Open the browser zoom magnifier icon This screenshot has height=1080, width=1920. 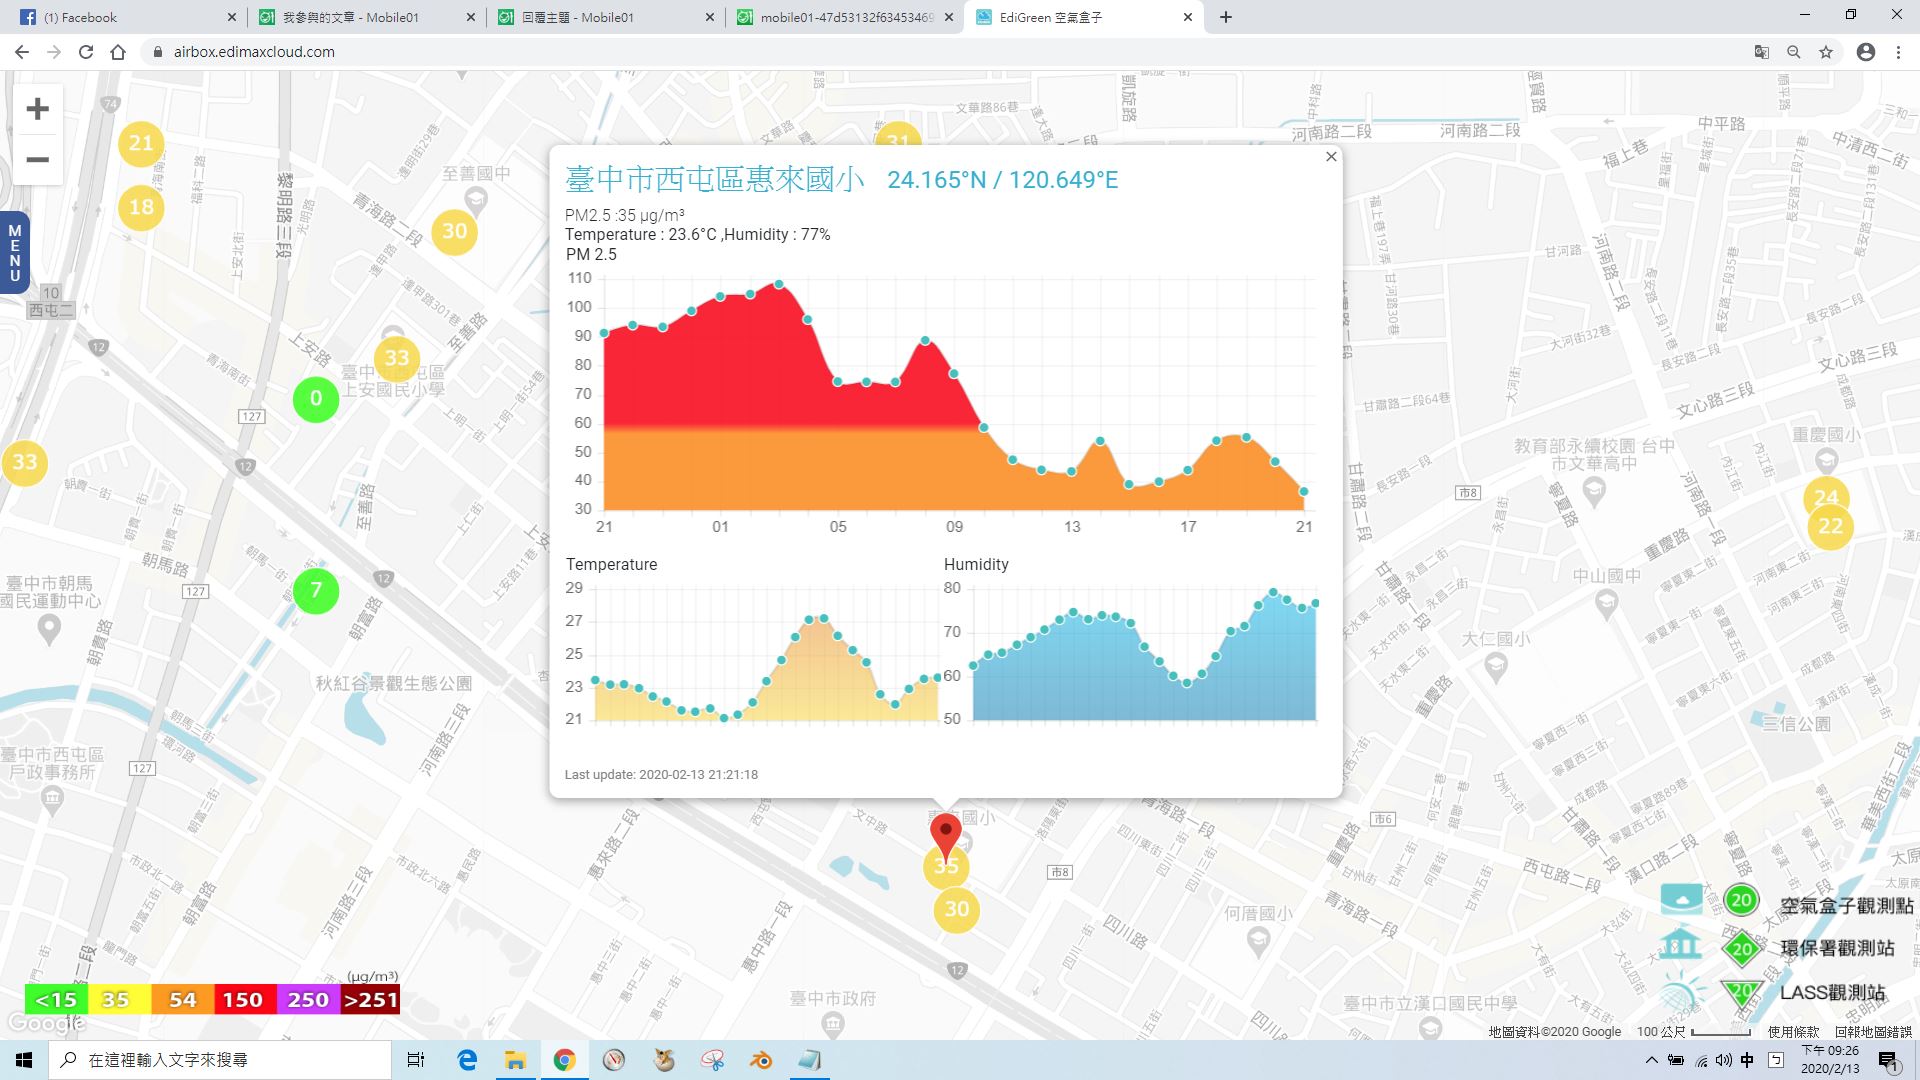tap(1794, 52)
